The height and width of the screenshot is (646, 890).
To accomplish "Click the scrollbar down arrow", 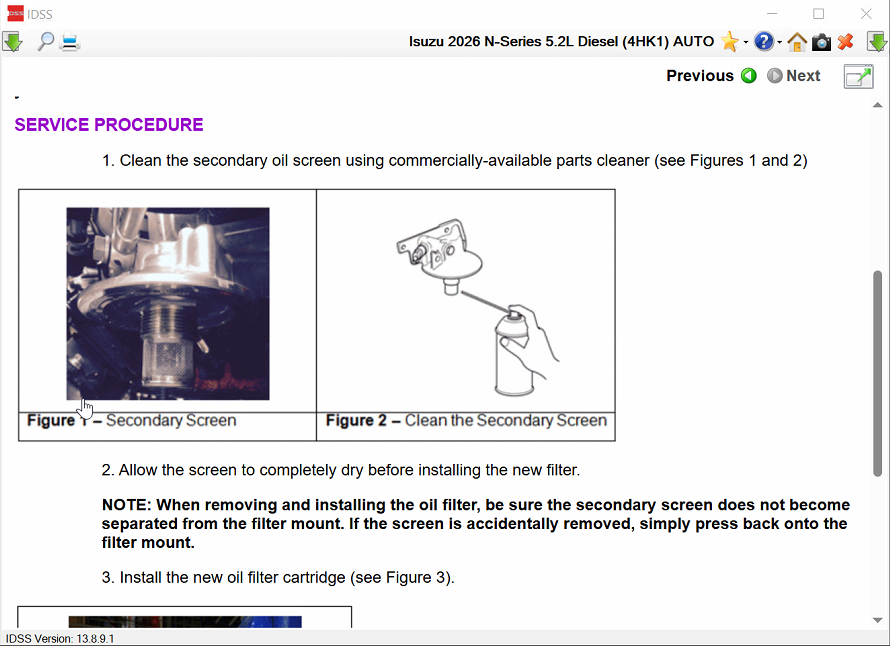I will pyautogui.click(x=878, y=620).
